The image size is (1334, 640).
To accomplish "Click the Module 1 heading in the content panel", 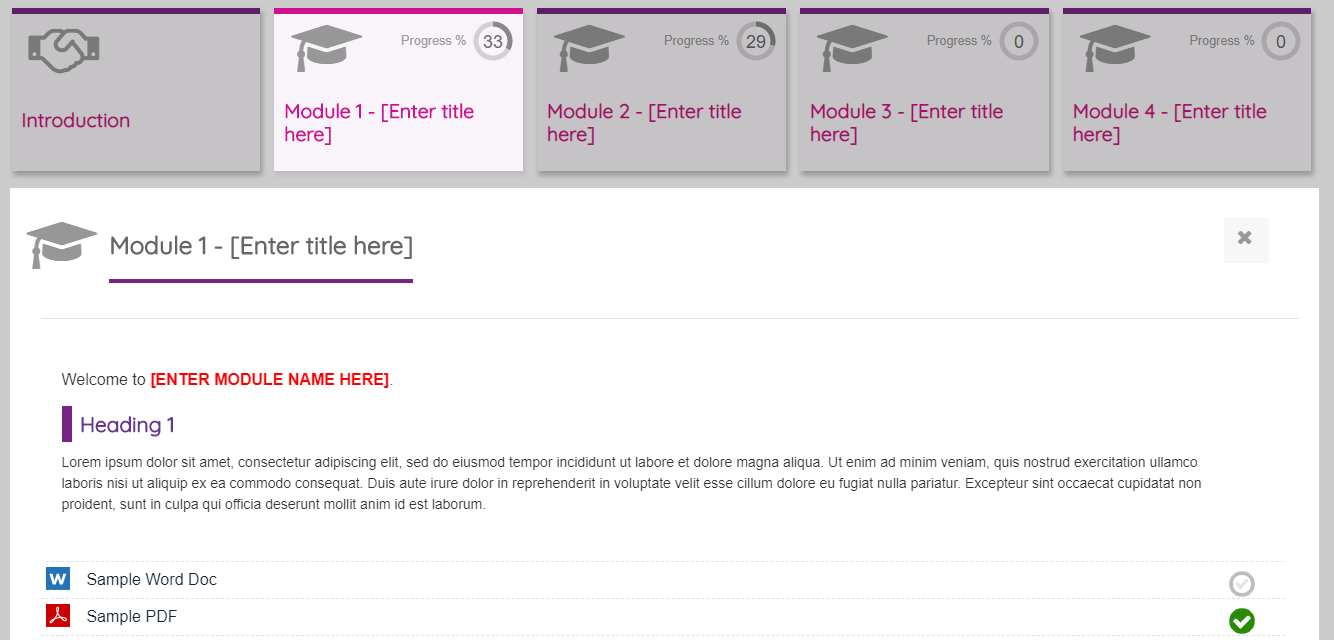I will pyautogui.click(x=261, y=246).
